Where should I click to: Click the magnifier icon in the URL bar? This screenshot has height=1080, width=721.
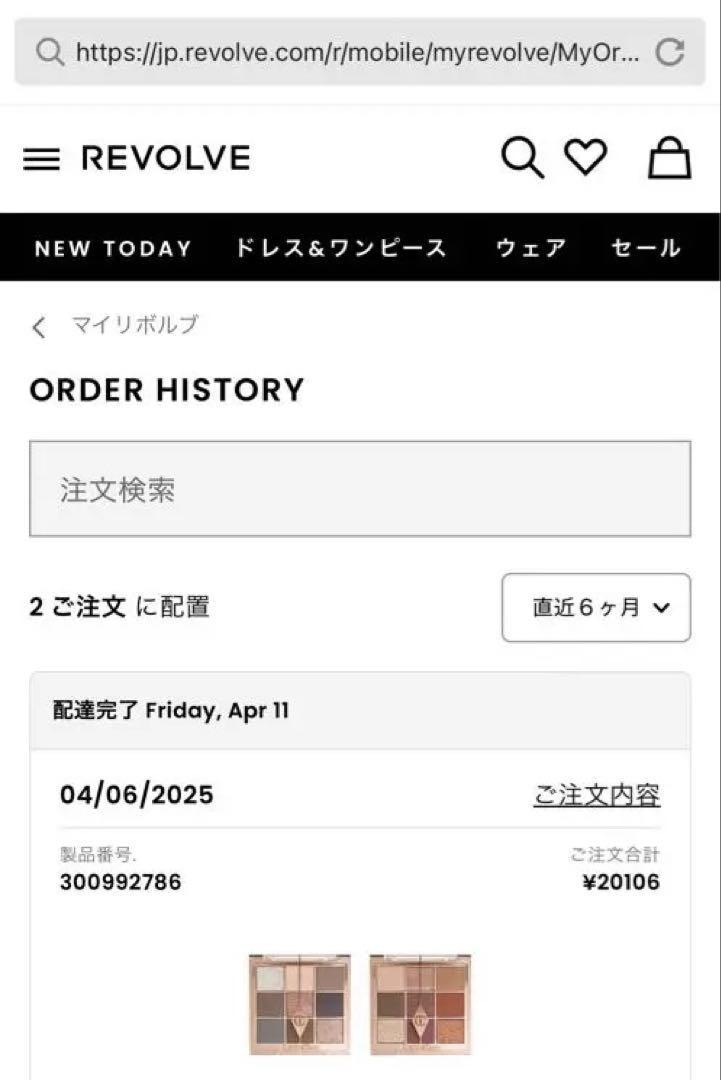pyautogui.click(x=50, y=52)
